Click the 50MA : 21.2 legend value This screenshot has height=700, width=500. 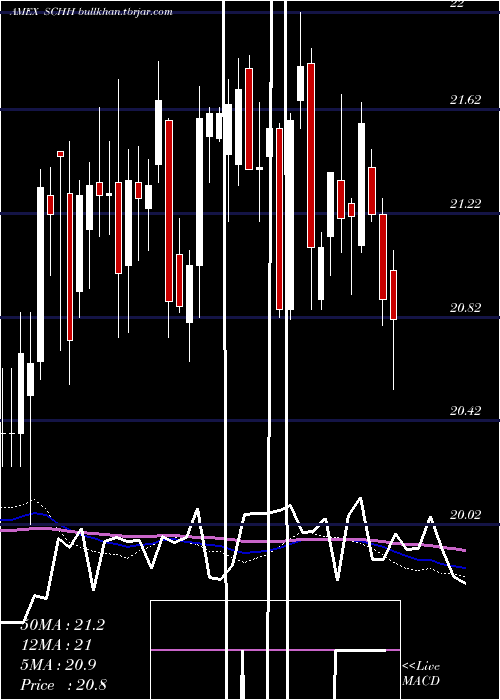point(62,625)
